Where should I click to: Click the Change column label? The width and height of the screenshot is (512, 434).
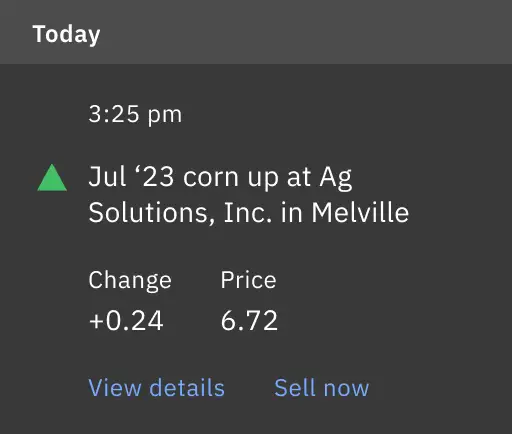(x=130, y=280)
